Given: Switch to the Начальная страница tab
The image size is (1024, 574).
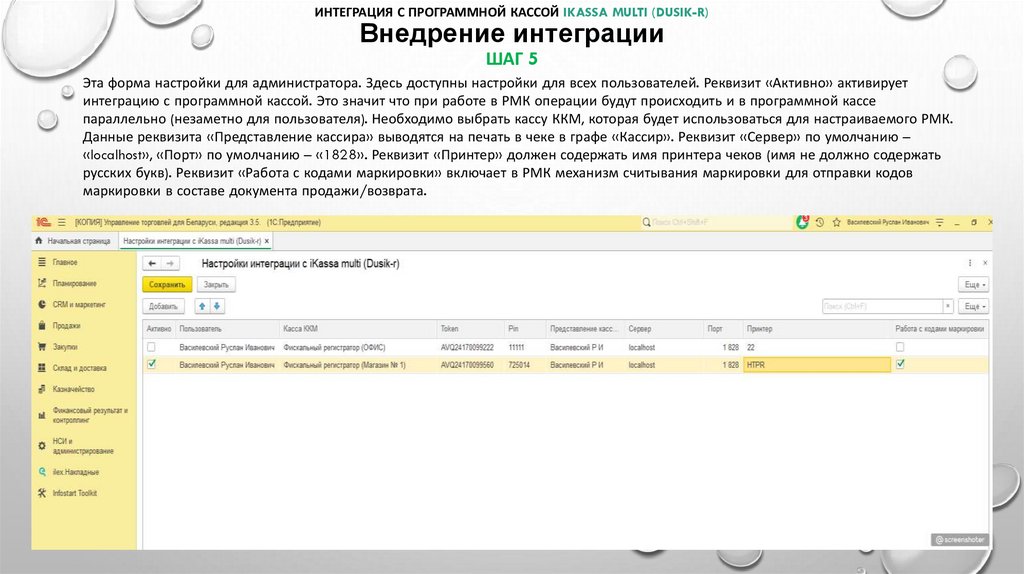Looking at the screenshot, I should (72, 241).
